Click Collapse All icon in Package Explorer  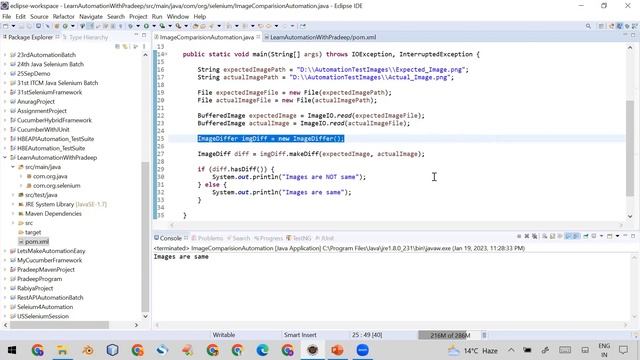[x=118, y=47]
